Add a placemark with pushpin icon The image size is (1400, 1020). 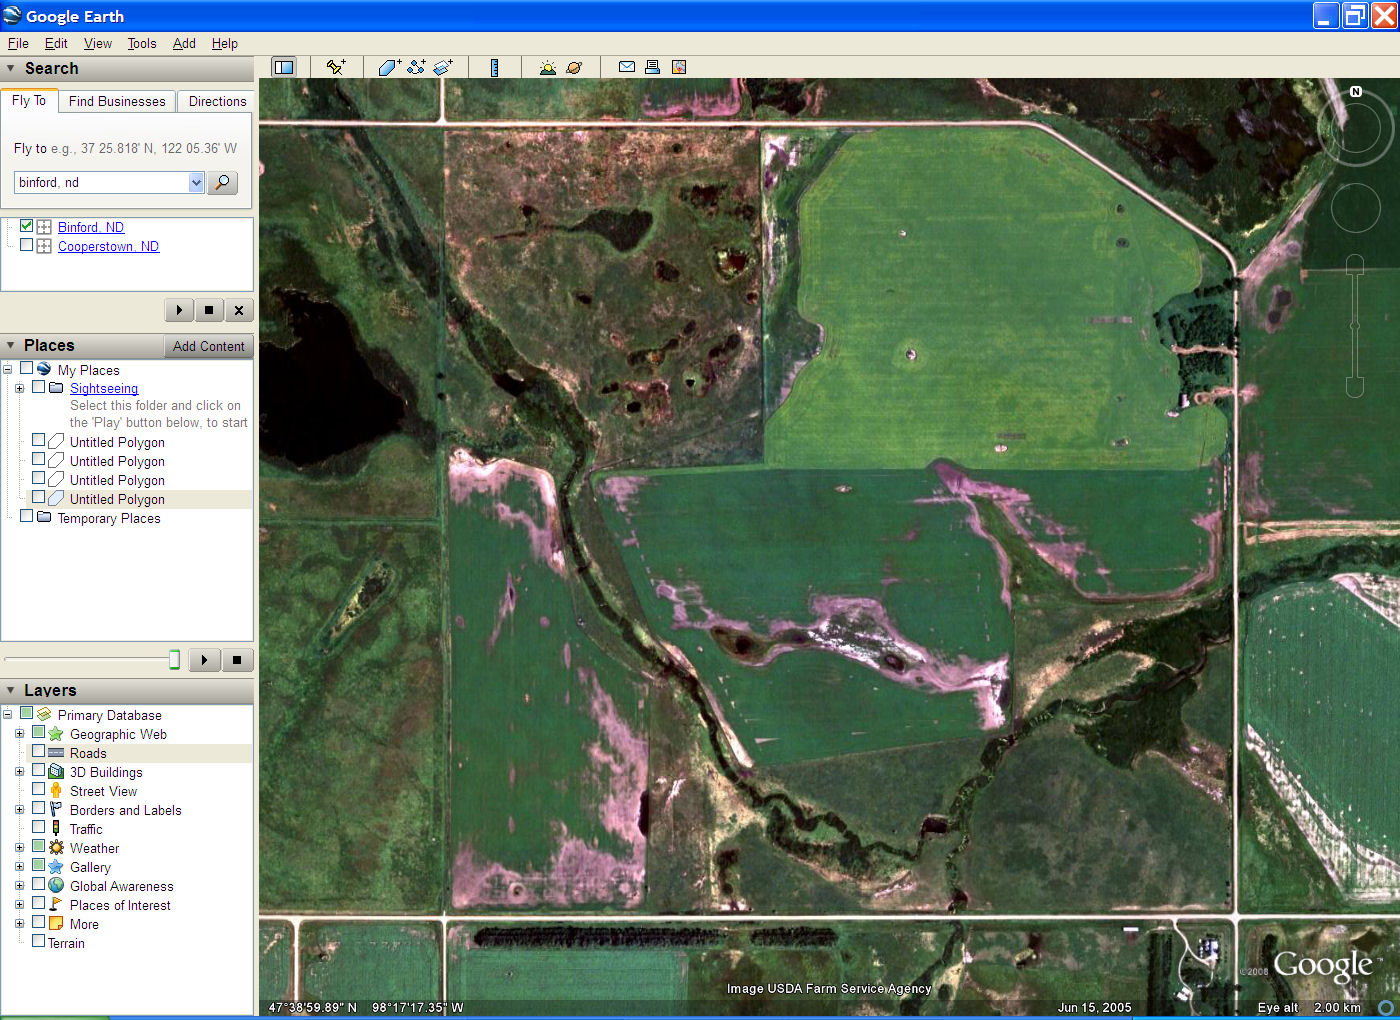tap(336, 67)
